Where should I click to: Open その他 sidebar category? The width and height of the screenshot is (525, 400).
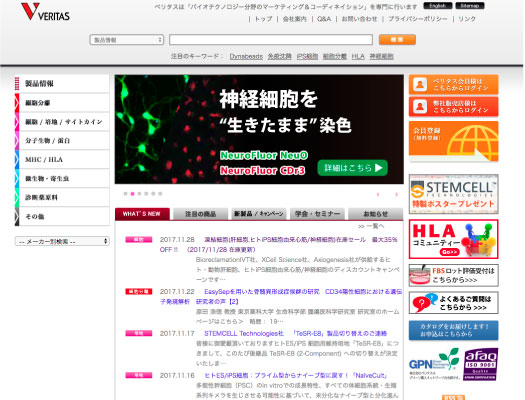pos(62,217)
